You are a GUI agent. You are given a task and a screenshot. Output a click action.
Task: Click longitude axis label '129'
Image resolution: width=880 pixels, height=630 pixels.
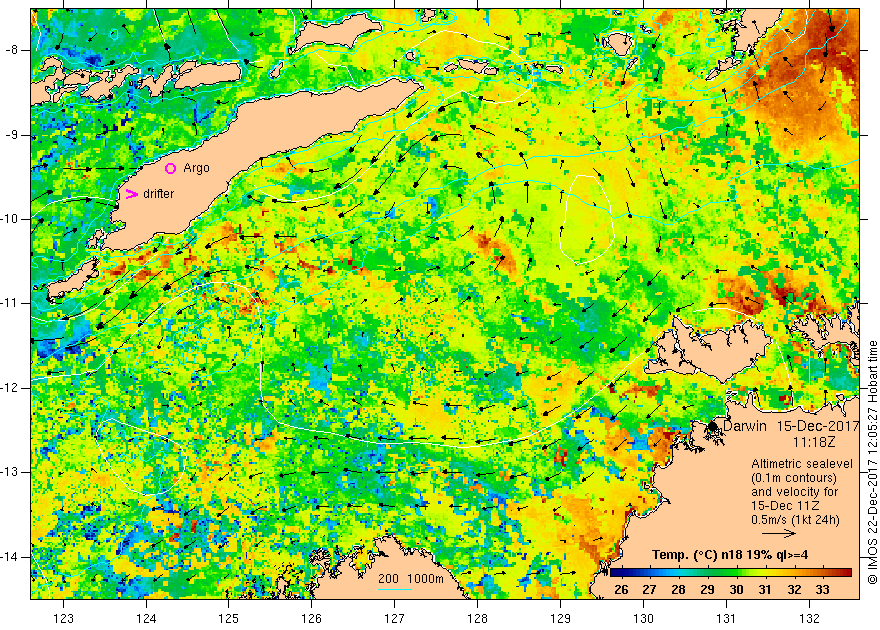560,619
